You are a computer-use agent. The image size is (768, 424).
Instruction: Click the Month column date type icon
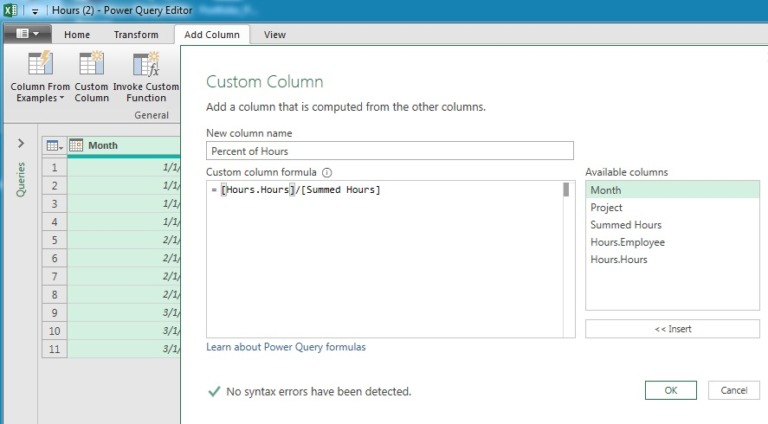click(x=76, y=146)
